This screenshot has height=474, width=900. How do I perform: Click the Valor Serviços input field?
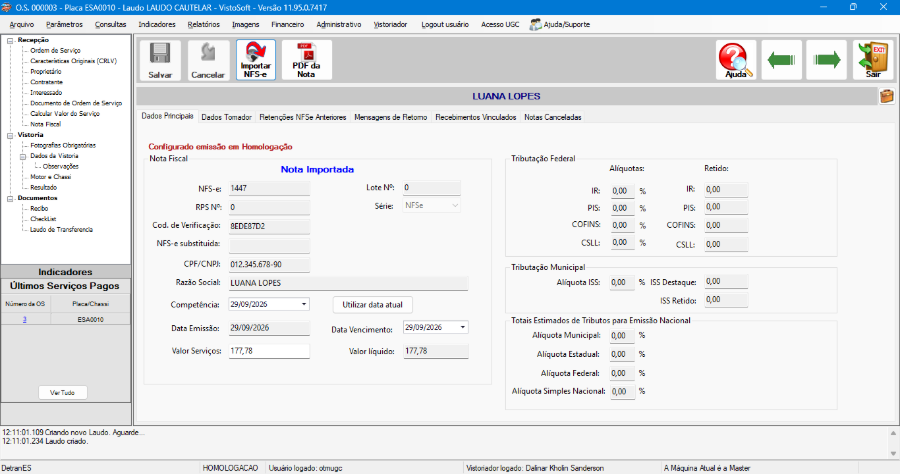click(x=269, y=351)
